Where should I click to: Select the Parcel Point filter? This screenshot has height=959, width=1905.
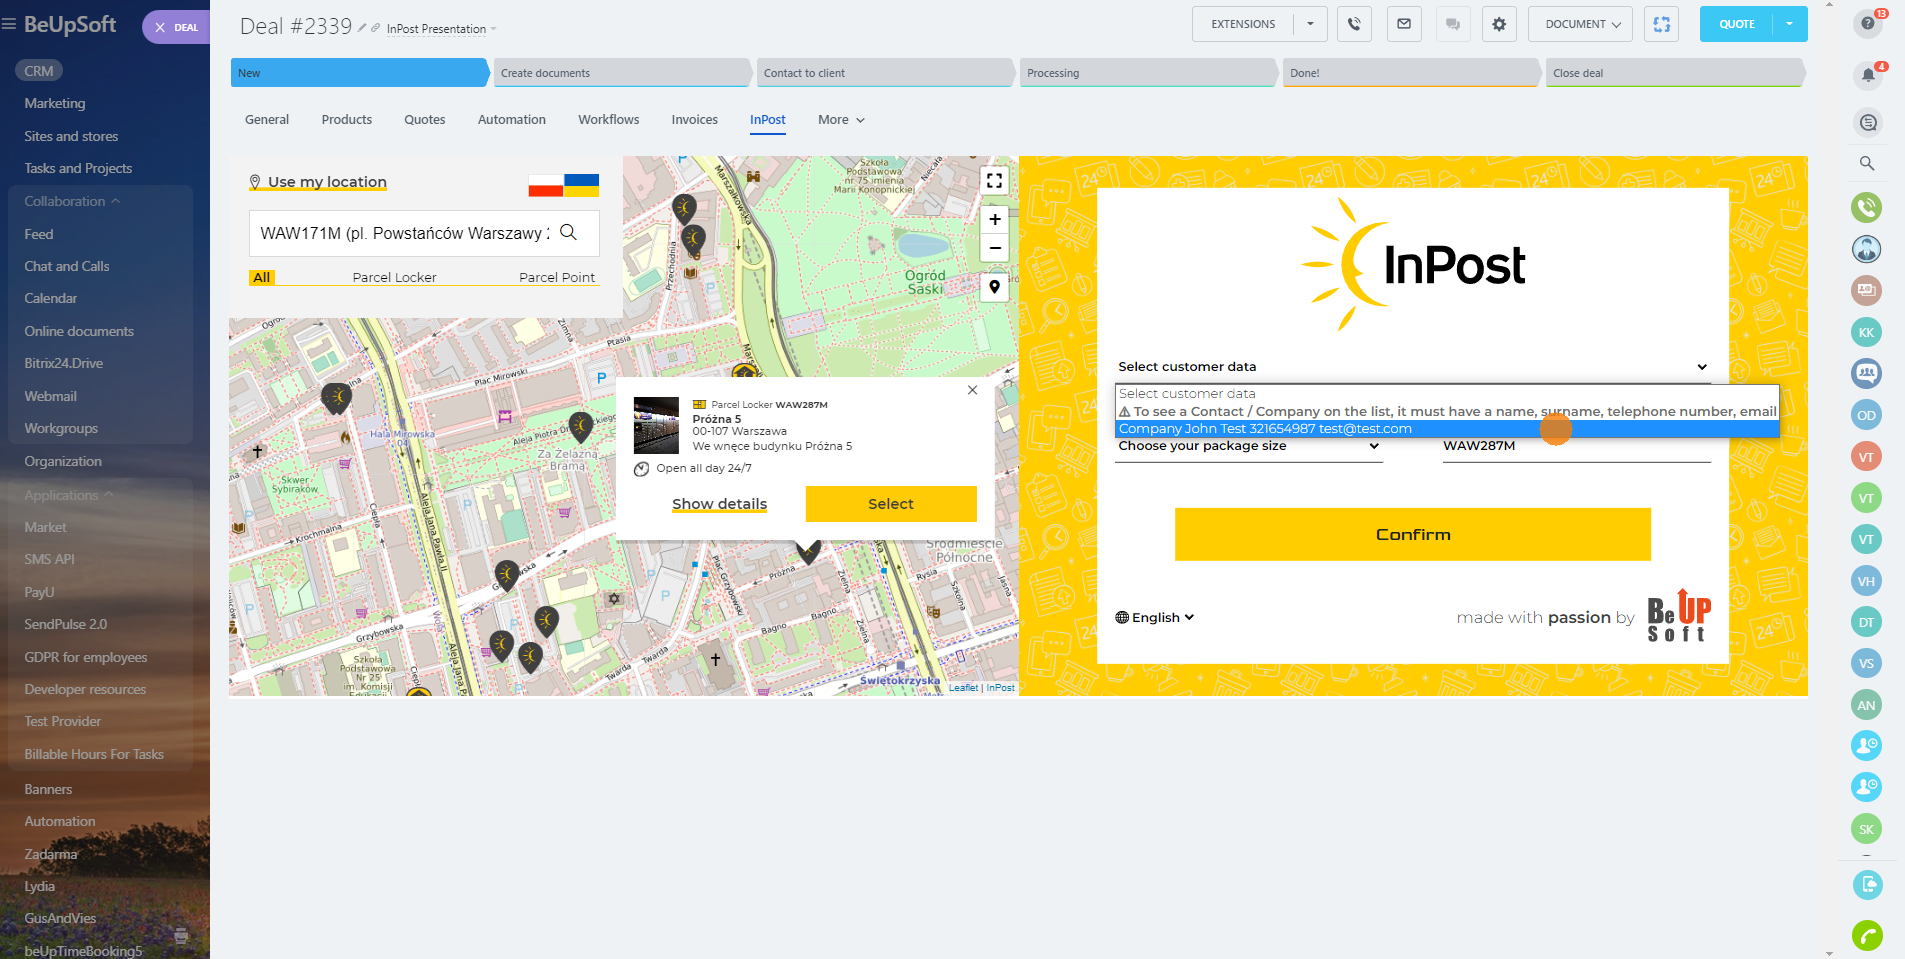(556, 277)
